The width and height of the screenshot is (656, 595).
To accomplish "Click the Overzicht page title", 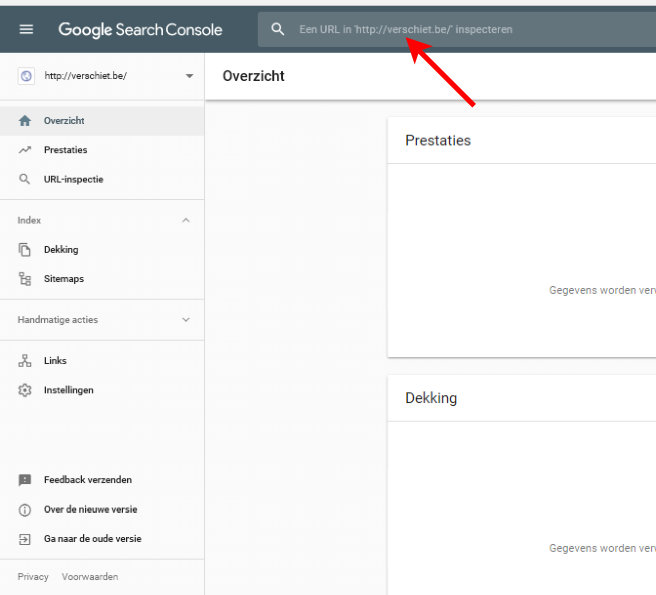I will coord(254,76).
